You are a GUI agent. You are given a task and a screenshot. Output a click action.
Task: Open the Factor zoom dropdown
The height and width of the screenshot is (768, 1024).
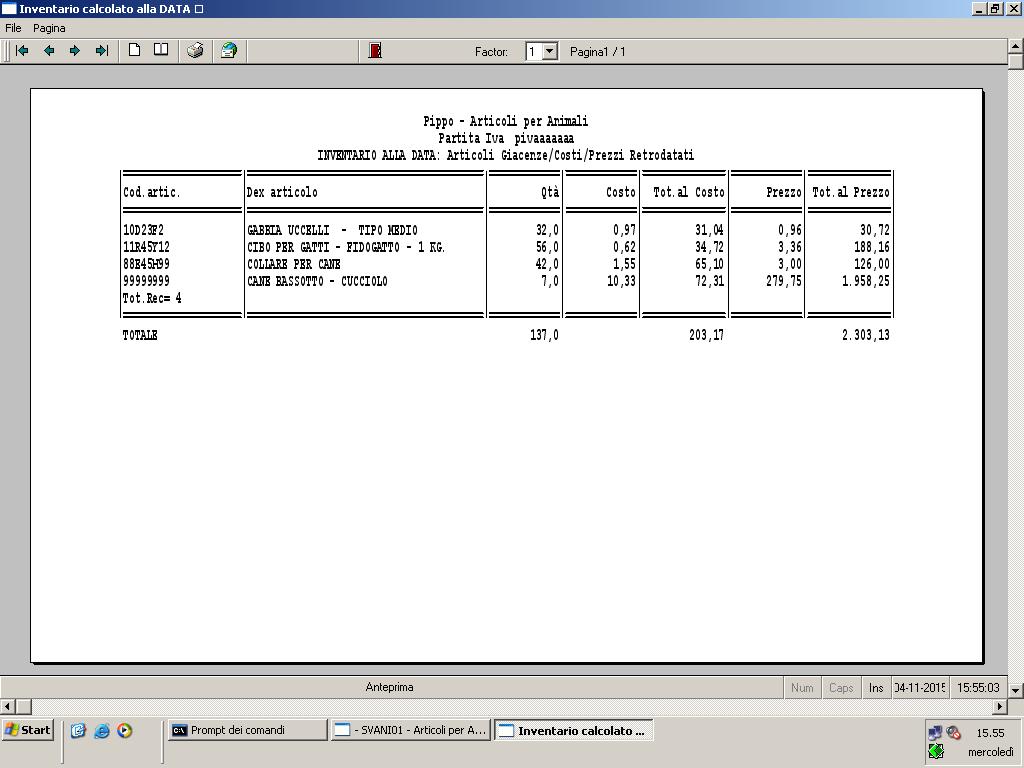click(549, 51)
